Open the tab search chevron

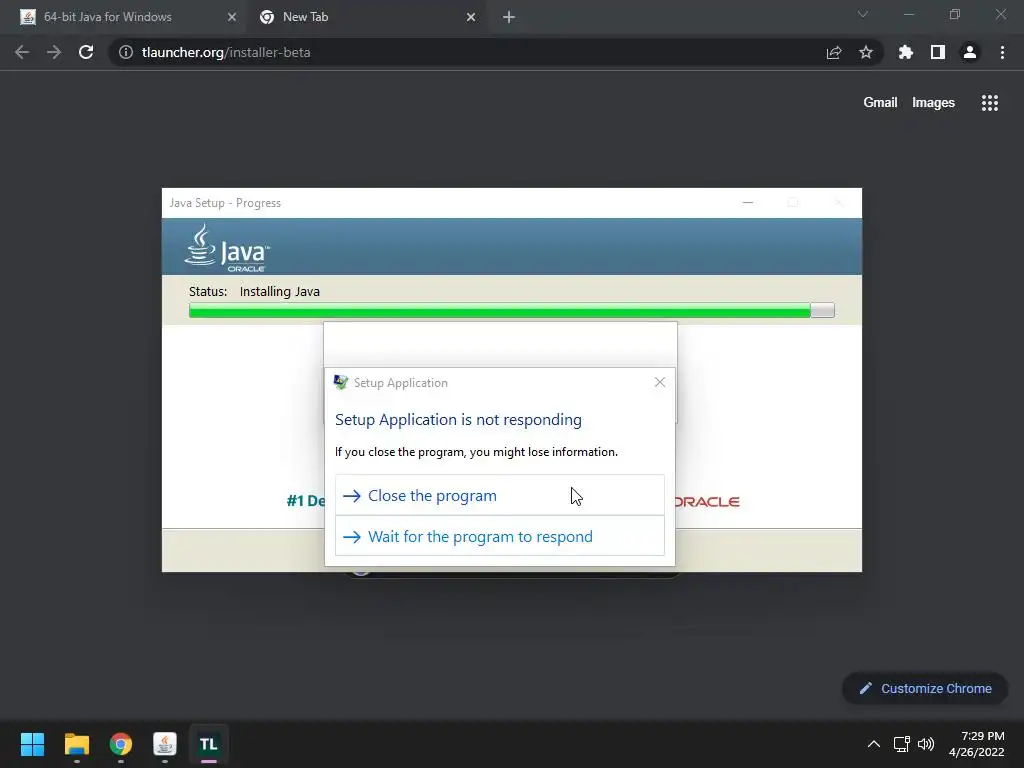863,14
